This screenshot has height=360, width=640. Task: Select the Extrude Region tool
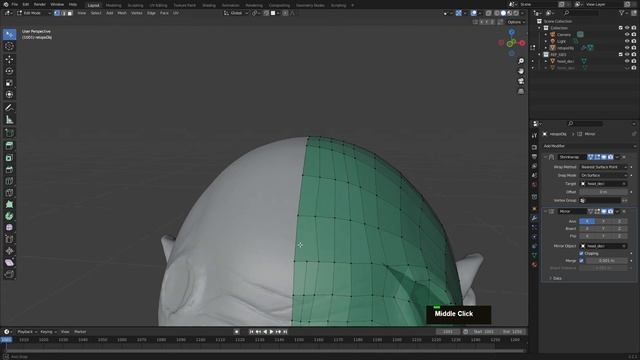pyautogui.click(x=9, y=146)
